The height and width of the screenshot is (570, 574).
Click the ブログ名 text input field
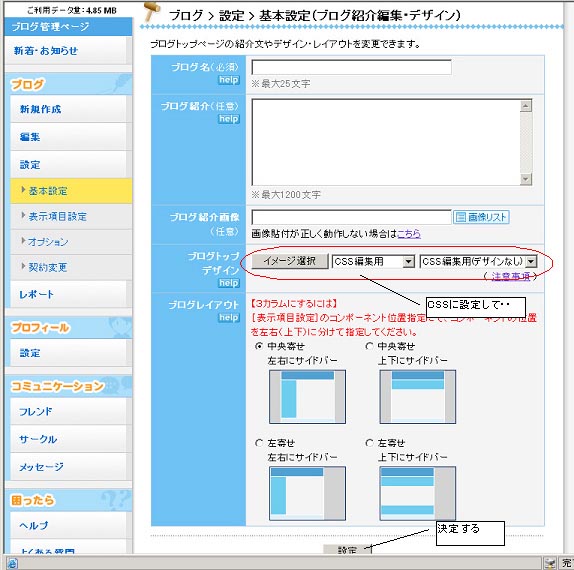(351, 67)
